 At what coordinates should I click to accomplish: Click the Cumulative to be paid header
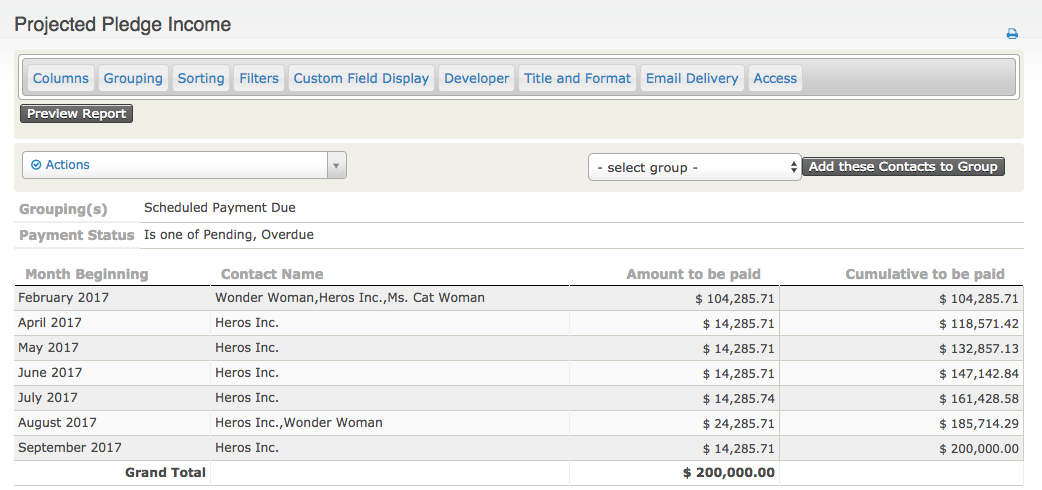[x=924, y=274]
